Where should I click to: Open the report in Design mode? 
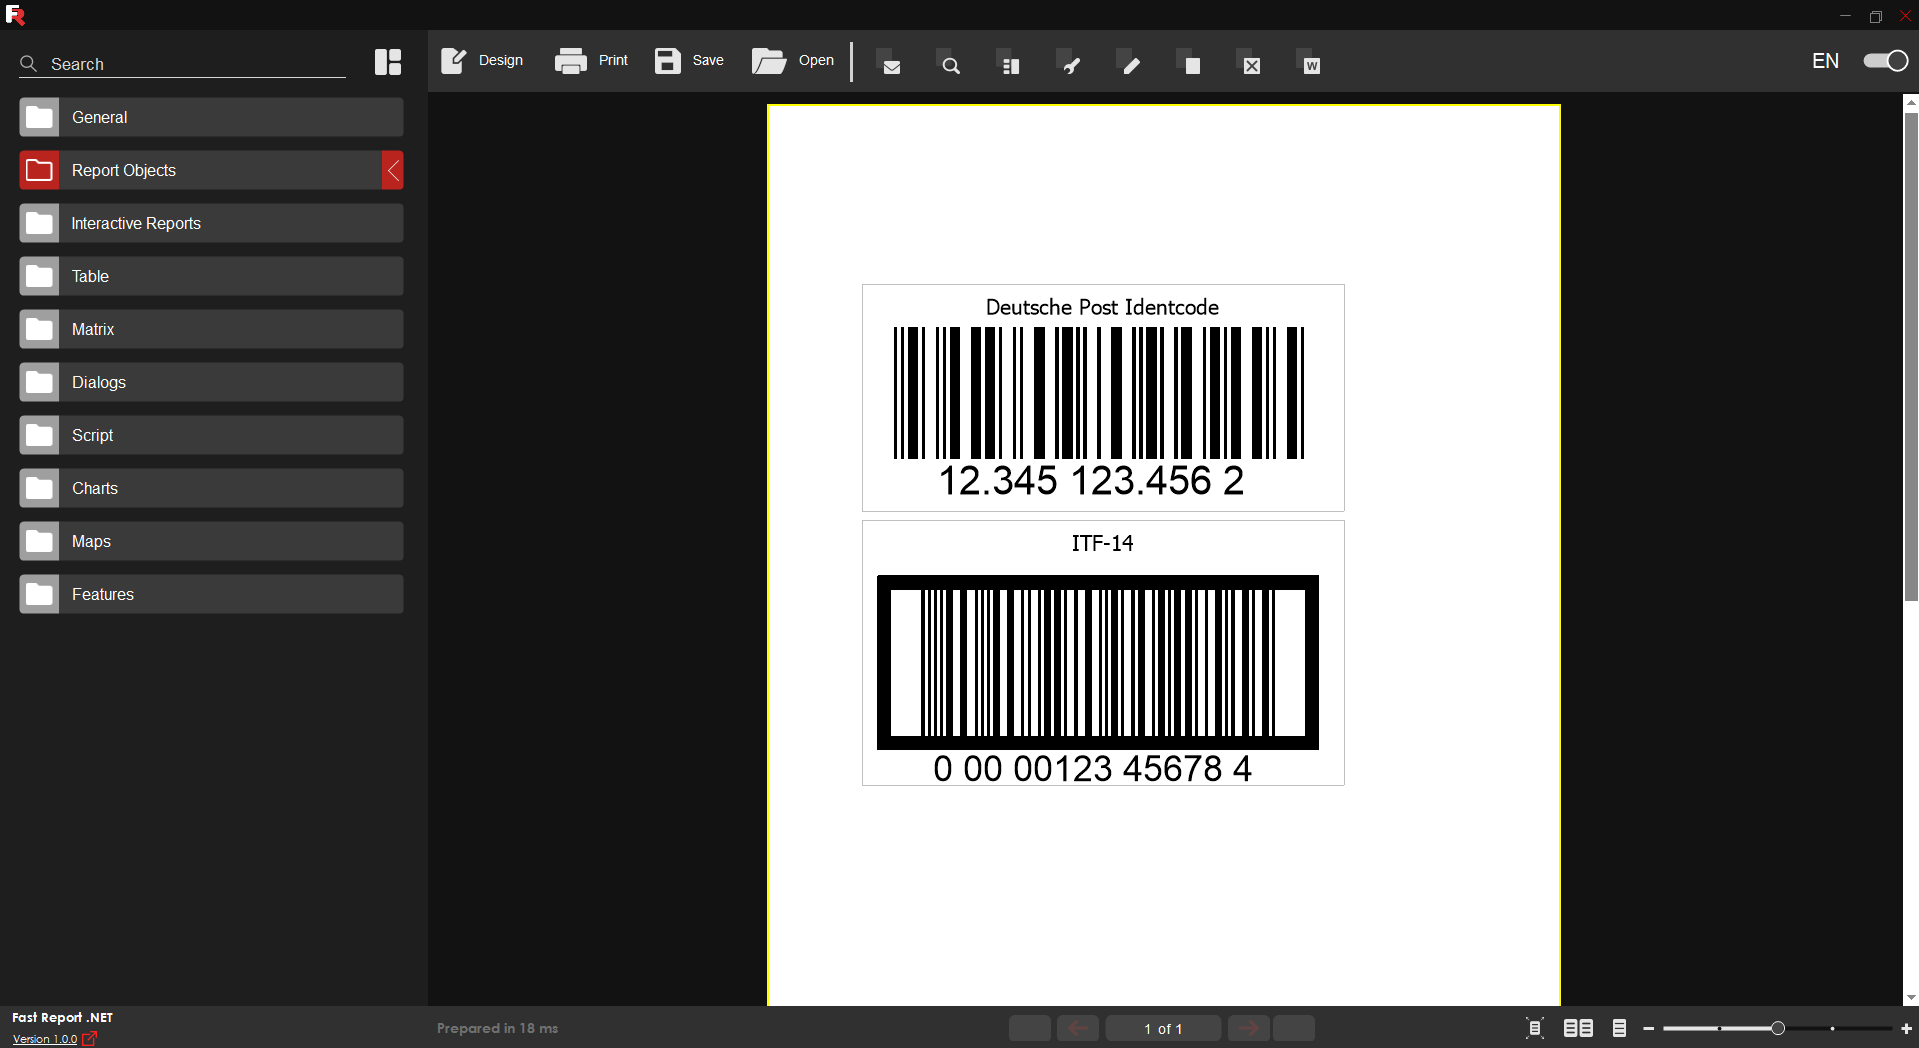482,60
